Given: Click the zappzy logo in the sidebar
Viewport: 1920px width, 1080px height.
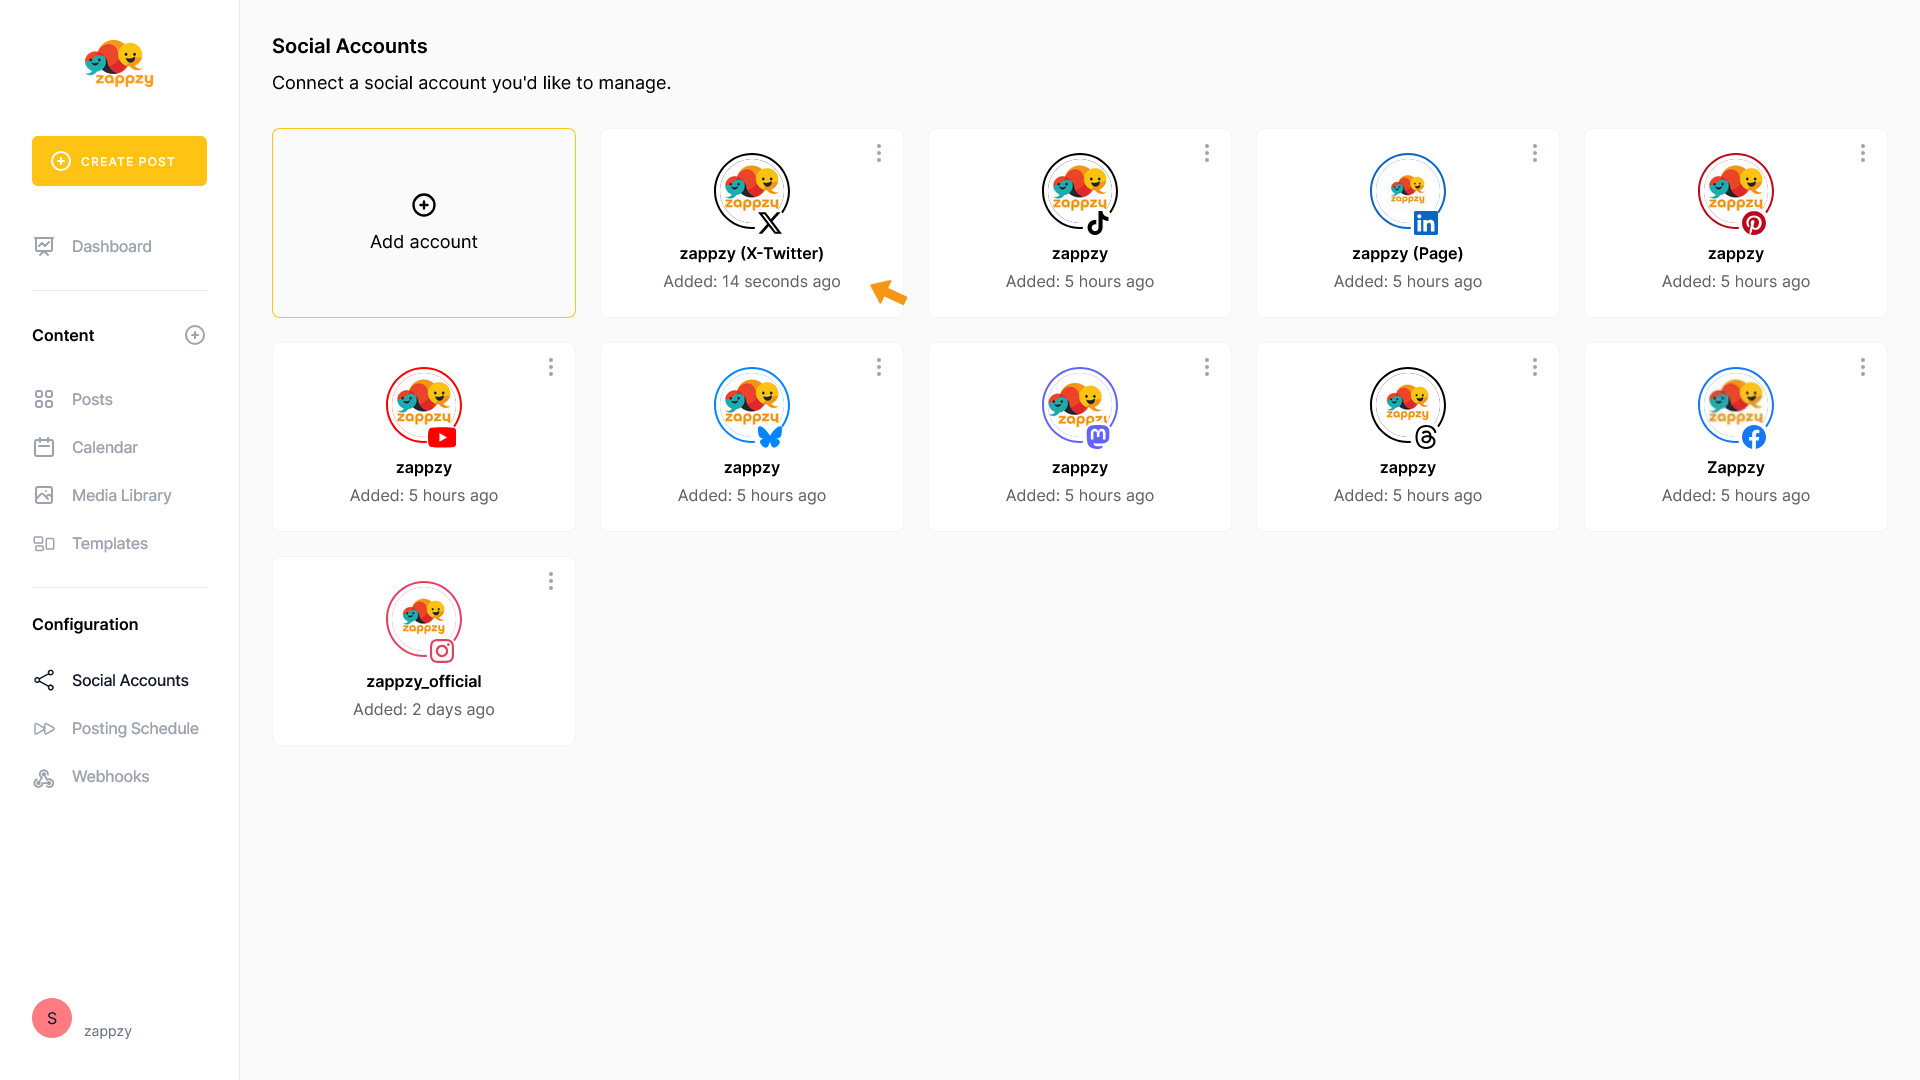Looking at the screenshot, I should 119,64.
